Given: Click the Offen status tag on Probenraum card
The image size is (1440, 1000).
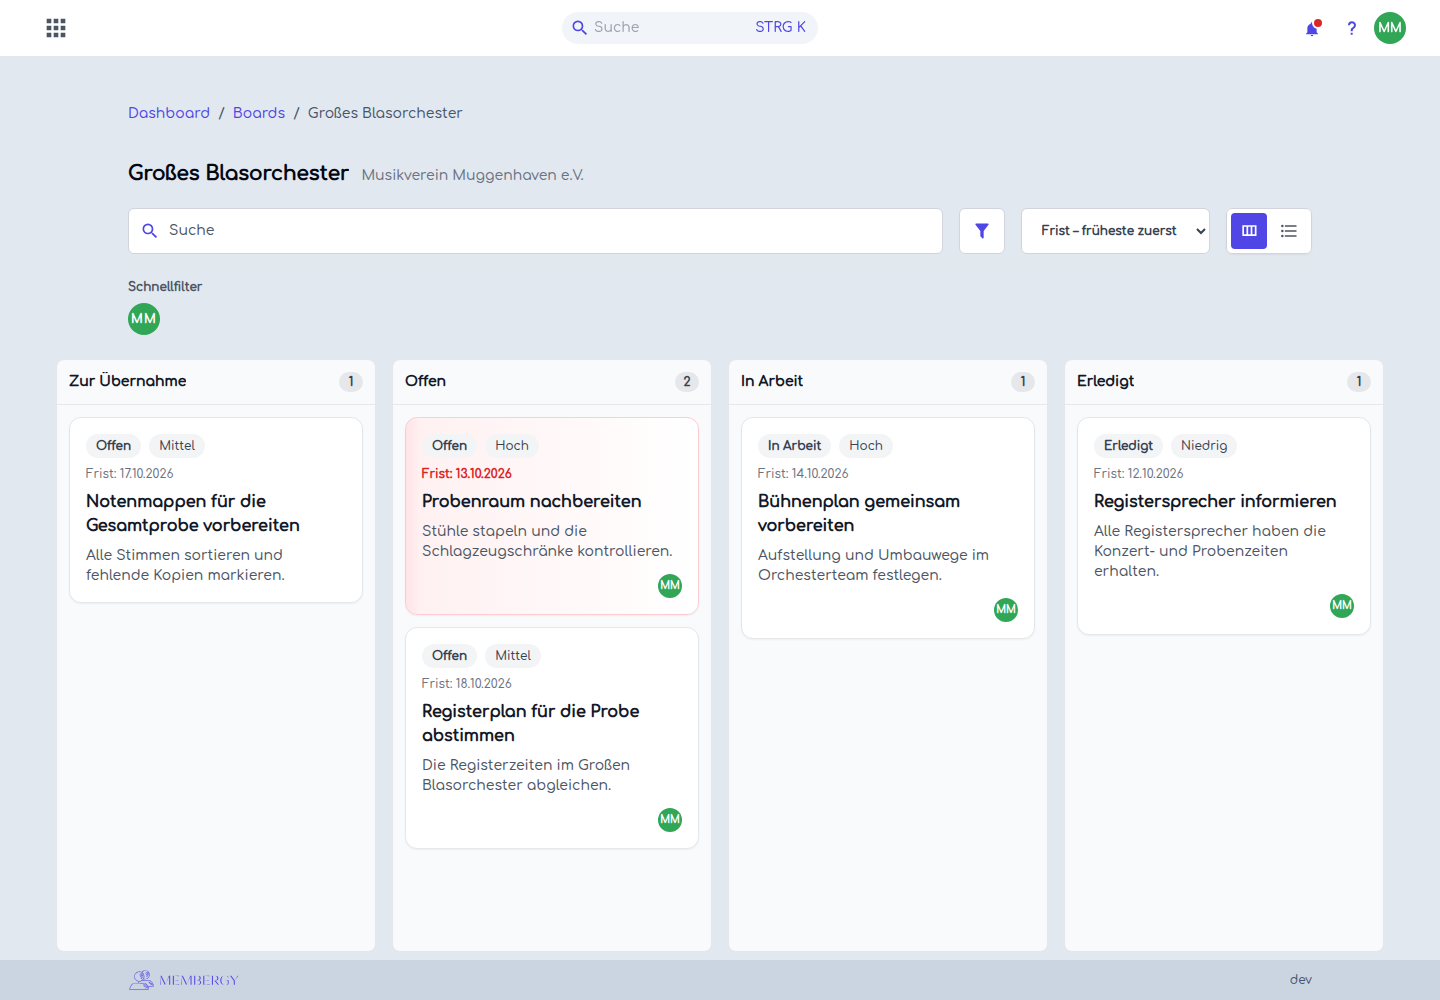Looking at the screenshot, I should (450, 446).
